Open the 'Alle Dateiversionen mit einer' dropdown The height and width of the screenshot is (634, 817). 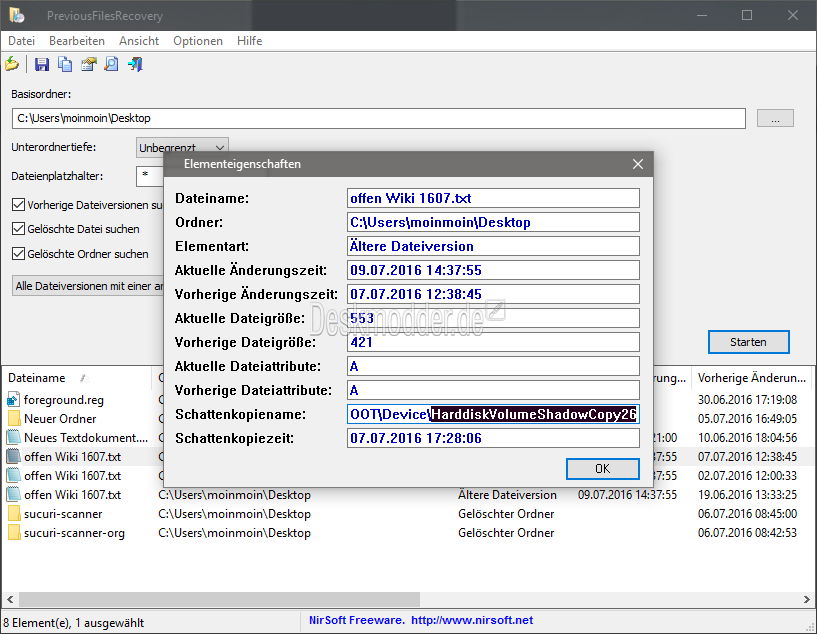point(88,286)
